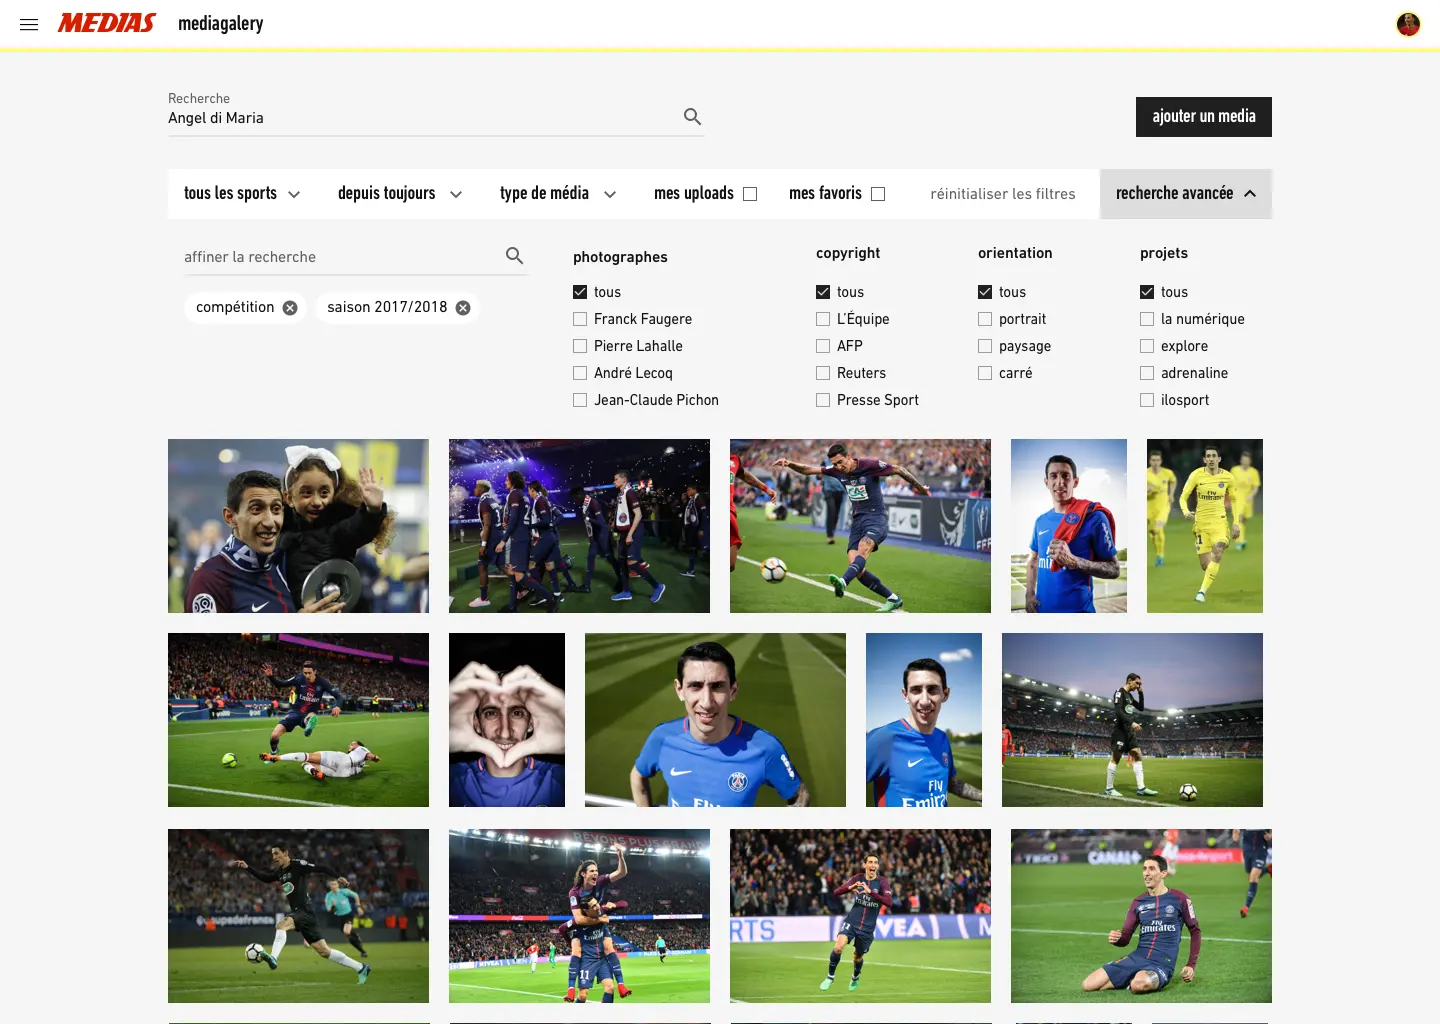Click mediagalery title text
This screenshot has width=1440, height=1024.
pos(221,23)
